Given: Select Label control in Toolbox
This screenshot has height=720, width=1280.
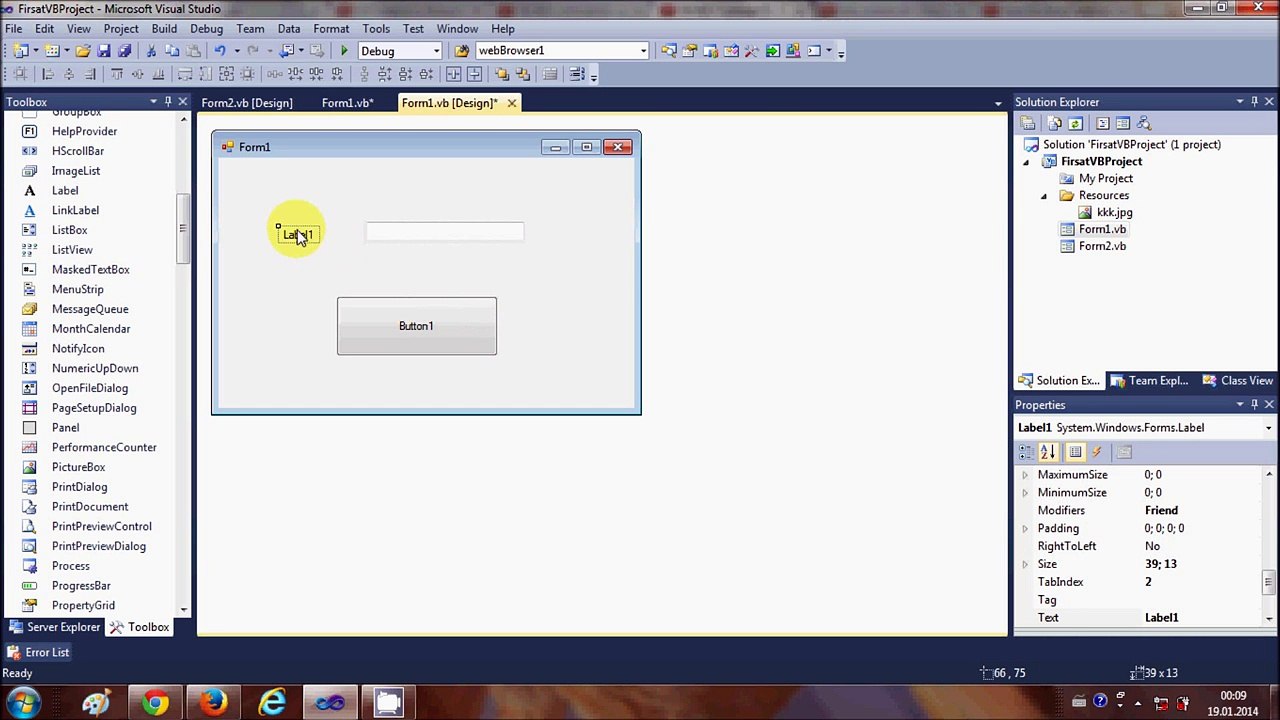Looking at the screenshot, I should click(x=65, y=190).
